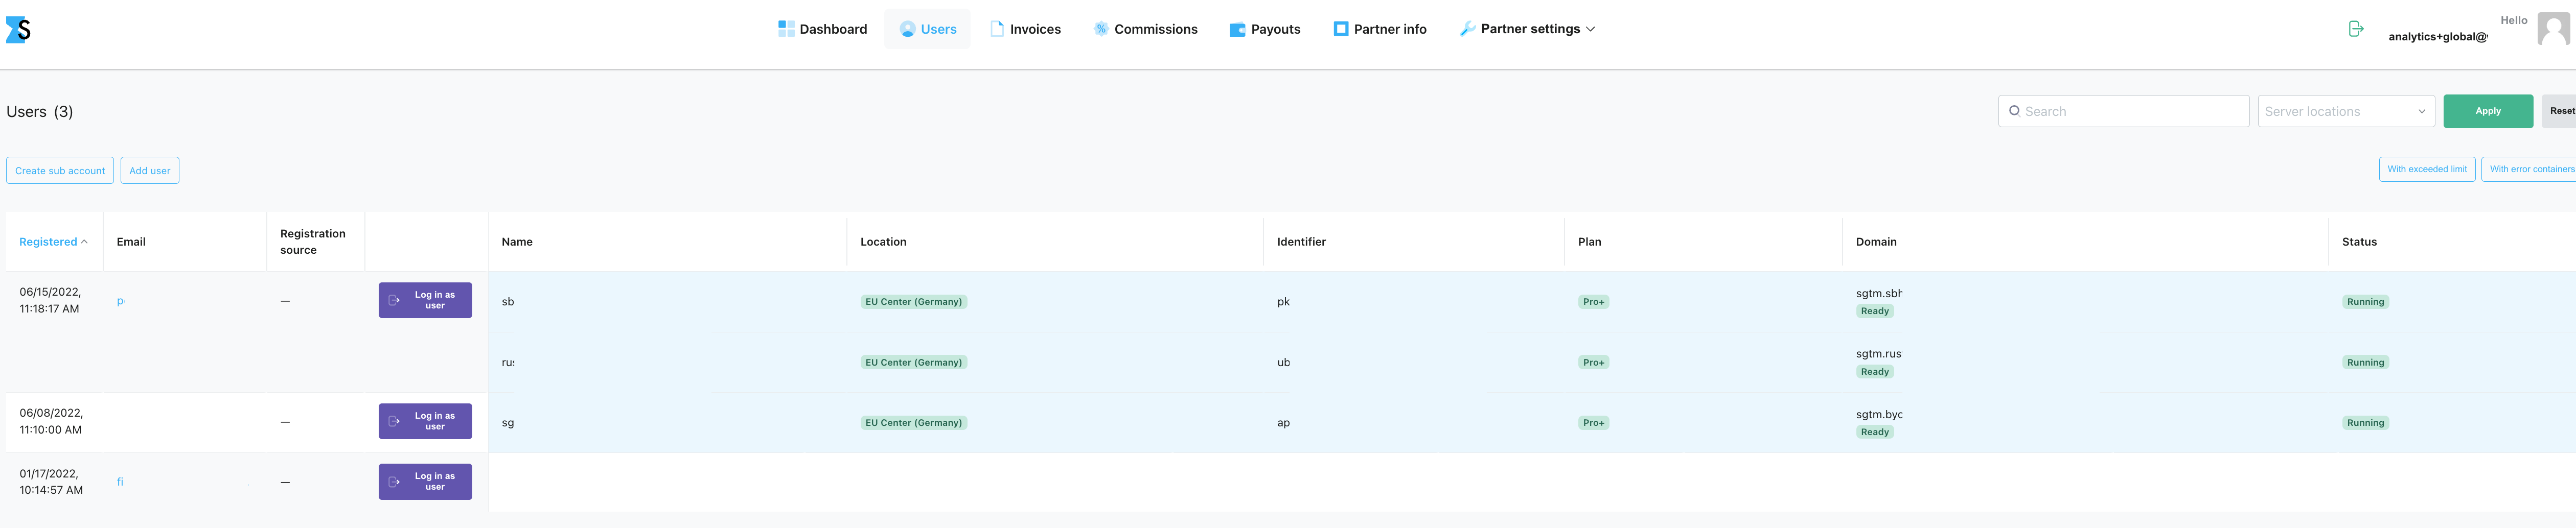Image resolution: width=2576 pixels, height=528 pixels.
Task: Open email link starting with p
Action: coord(120,301)
